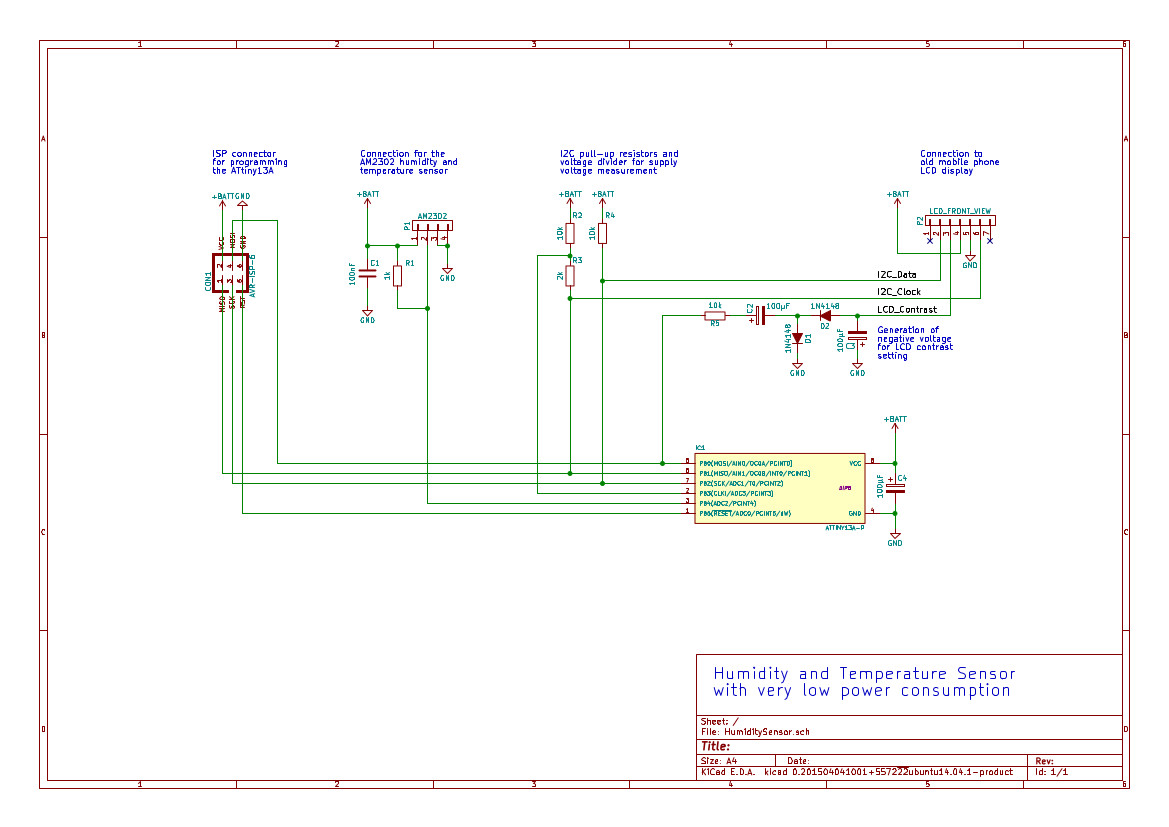Image resolution: width=1169 pixels, height=827 pixels.
Task: Click the Humidity and Temperature Sensor title text
Action: pyautogui.click(x=864, y=682)
